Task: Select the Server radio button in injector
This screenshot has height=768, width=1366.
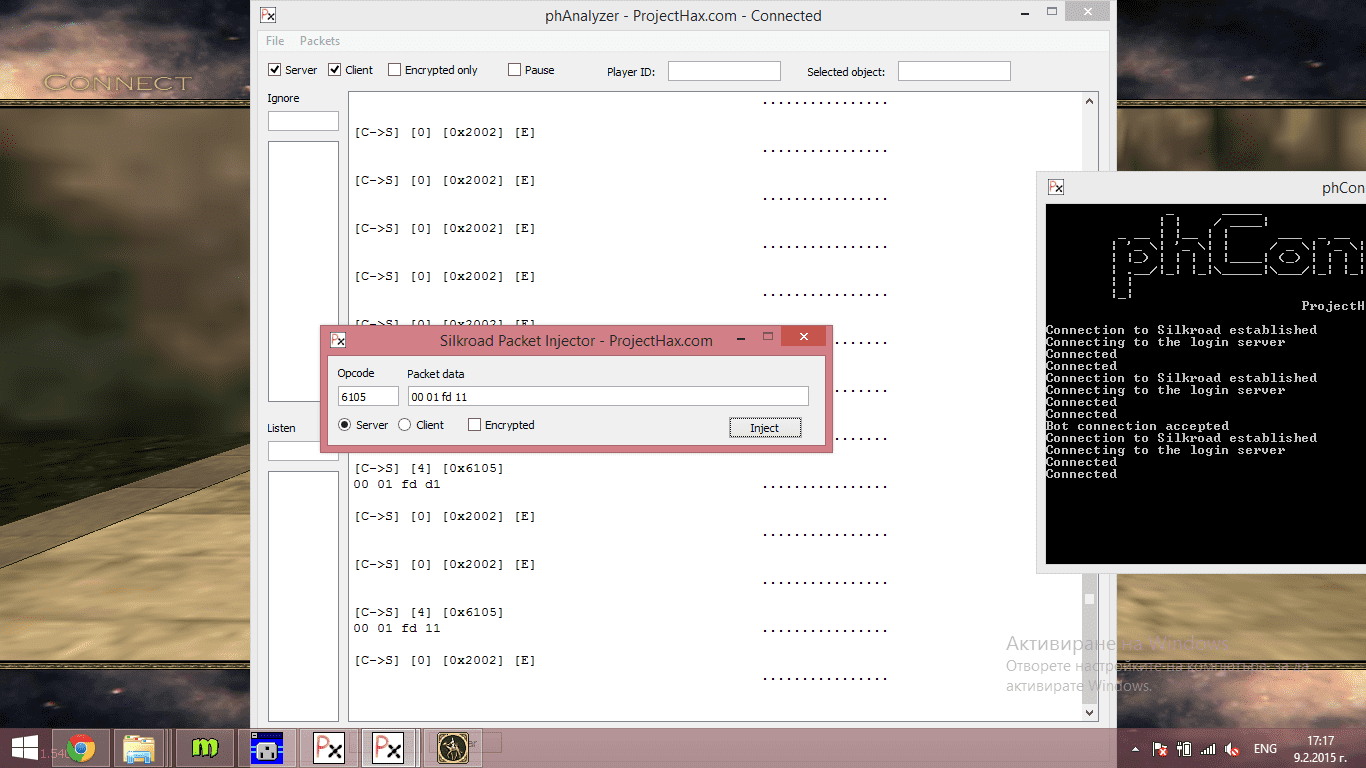Action: click(364, 425)
